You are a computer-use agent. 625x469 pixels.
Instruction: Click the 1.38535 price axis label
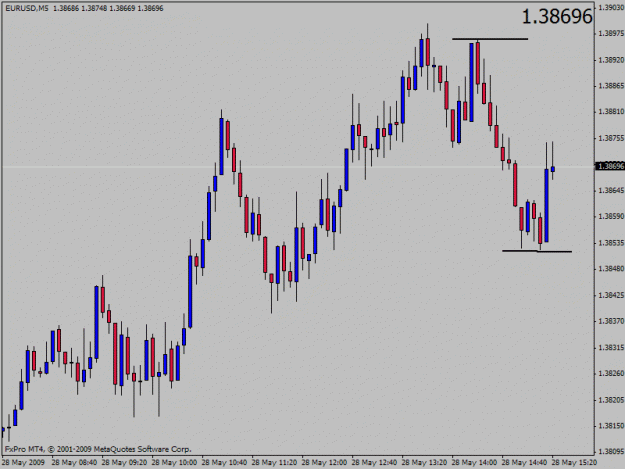[611, 243]
